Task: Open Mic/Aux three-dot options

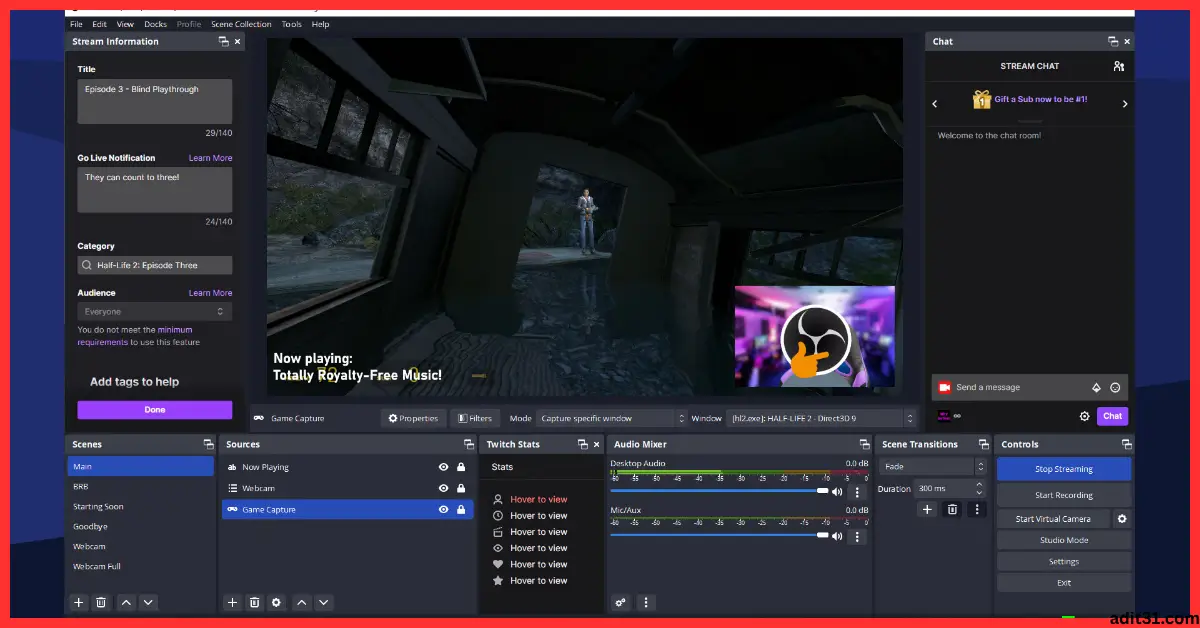Action: click(x=857, y=536)
